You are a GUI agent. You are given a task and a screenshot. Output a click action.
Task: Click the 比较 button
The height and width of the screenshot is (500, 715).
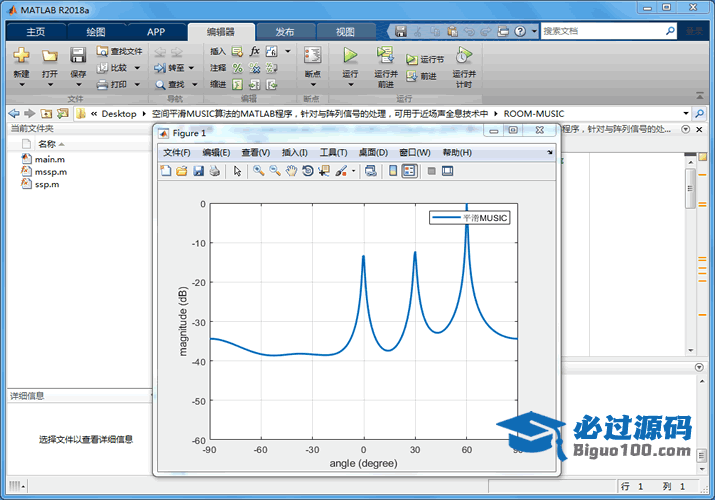tap(113, 68)
